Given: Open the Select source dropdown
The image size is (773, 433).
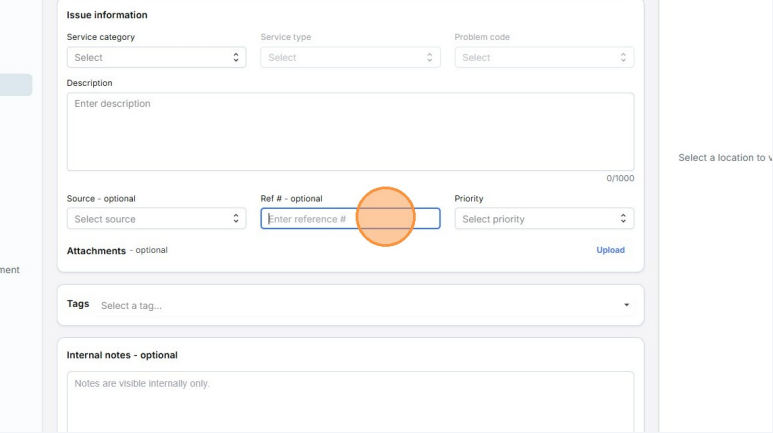Looking at the screenshot, I should click(156, 219).
